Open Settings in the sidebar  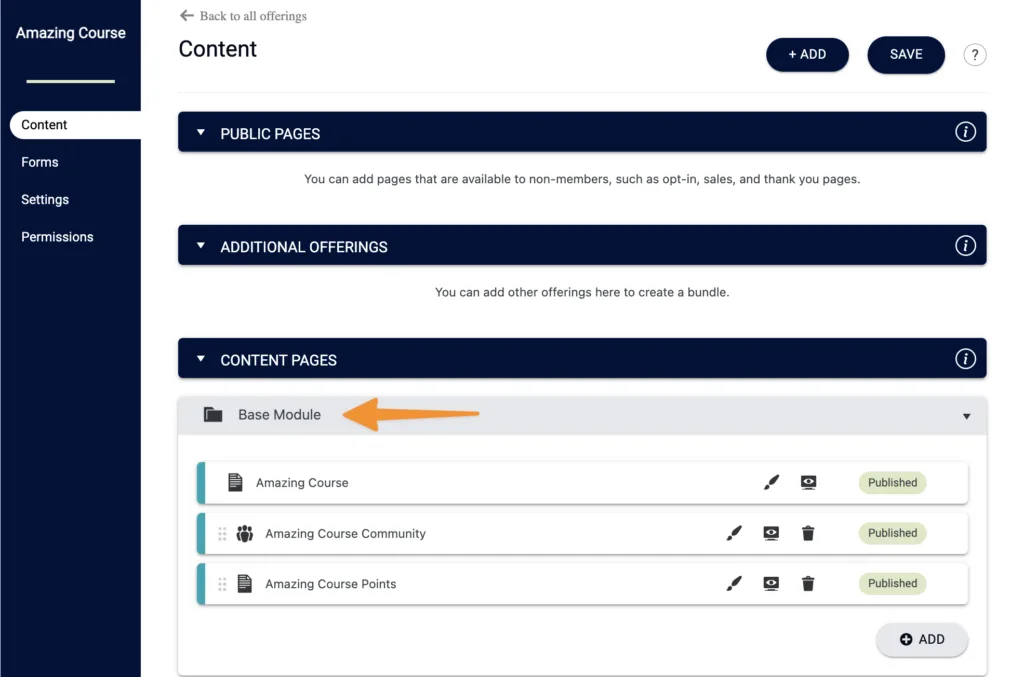[45, 200]
